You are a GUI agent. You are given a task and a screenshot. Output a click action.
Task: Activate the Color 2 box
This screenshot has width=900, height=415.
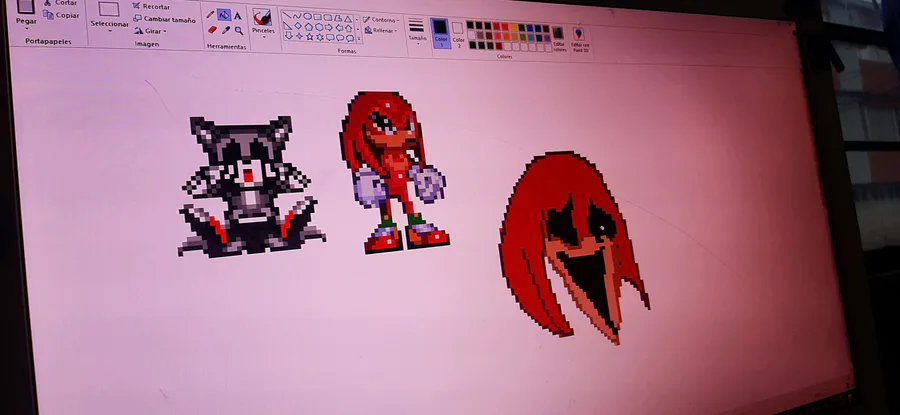457,34
